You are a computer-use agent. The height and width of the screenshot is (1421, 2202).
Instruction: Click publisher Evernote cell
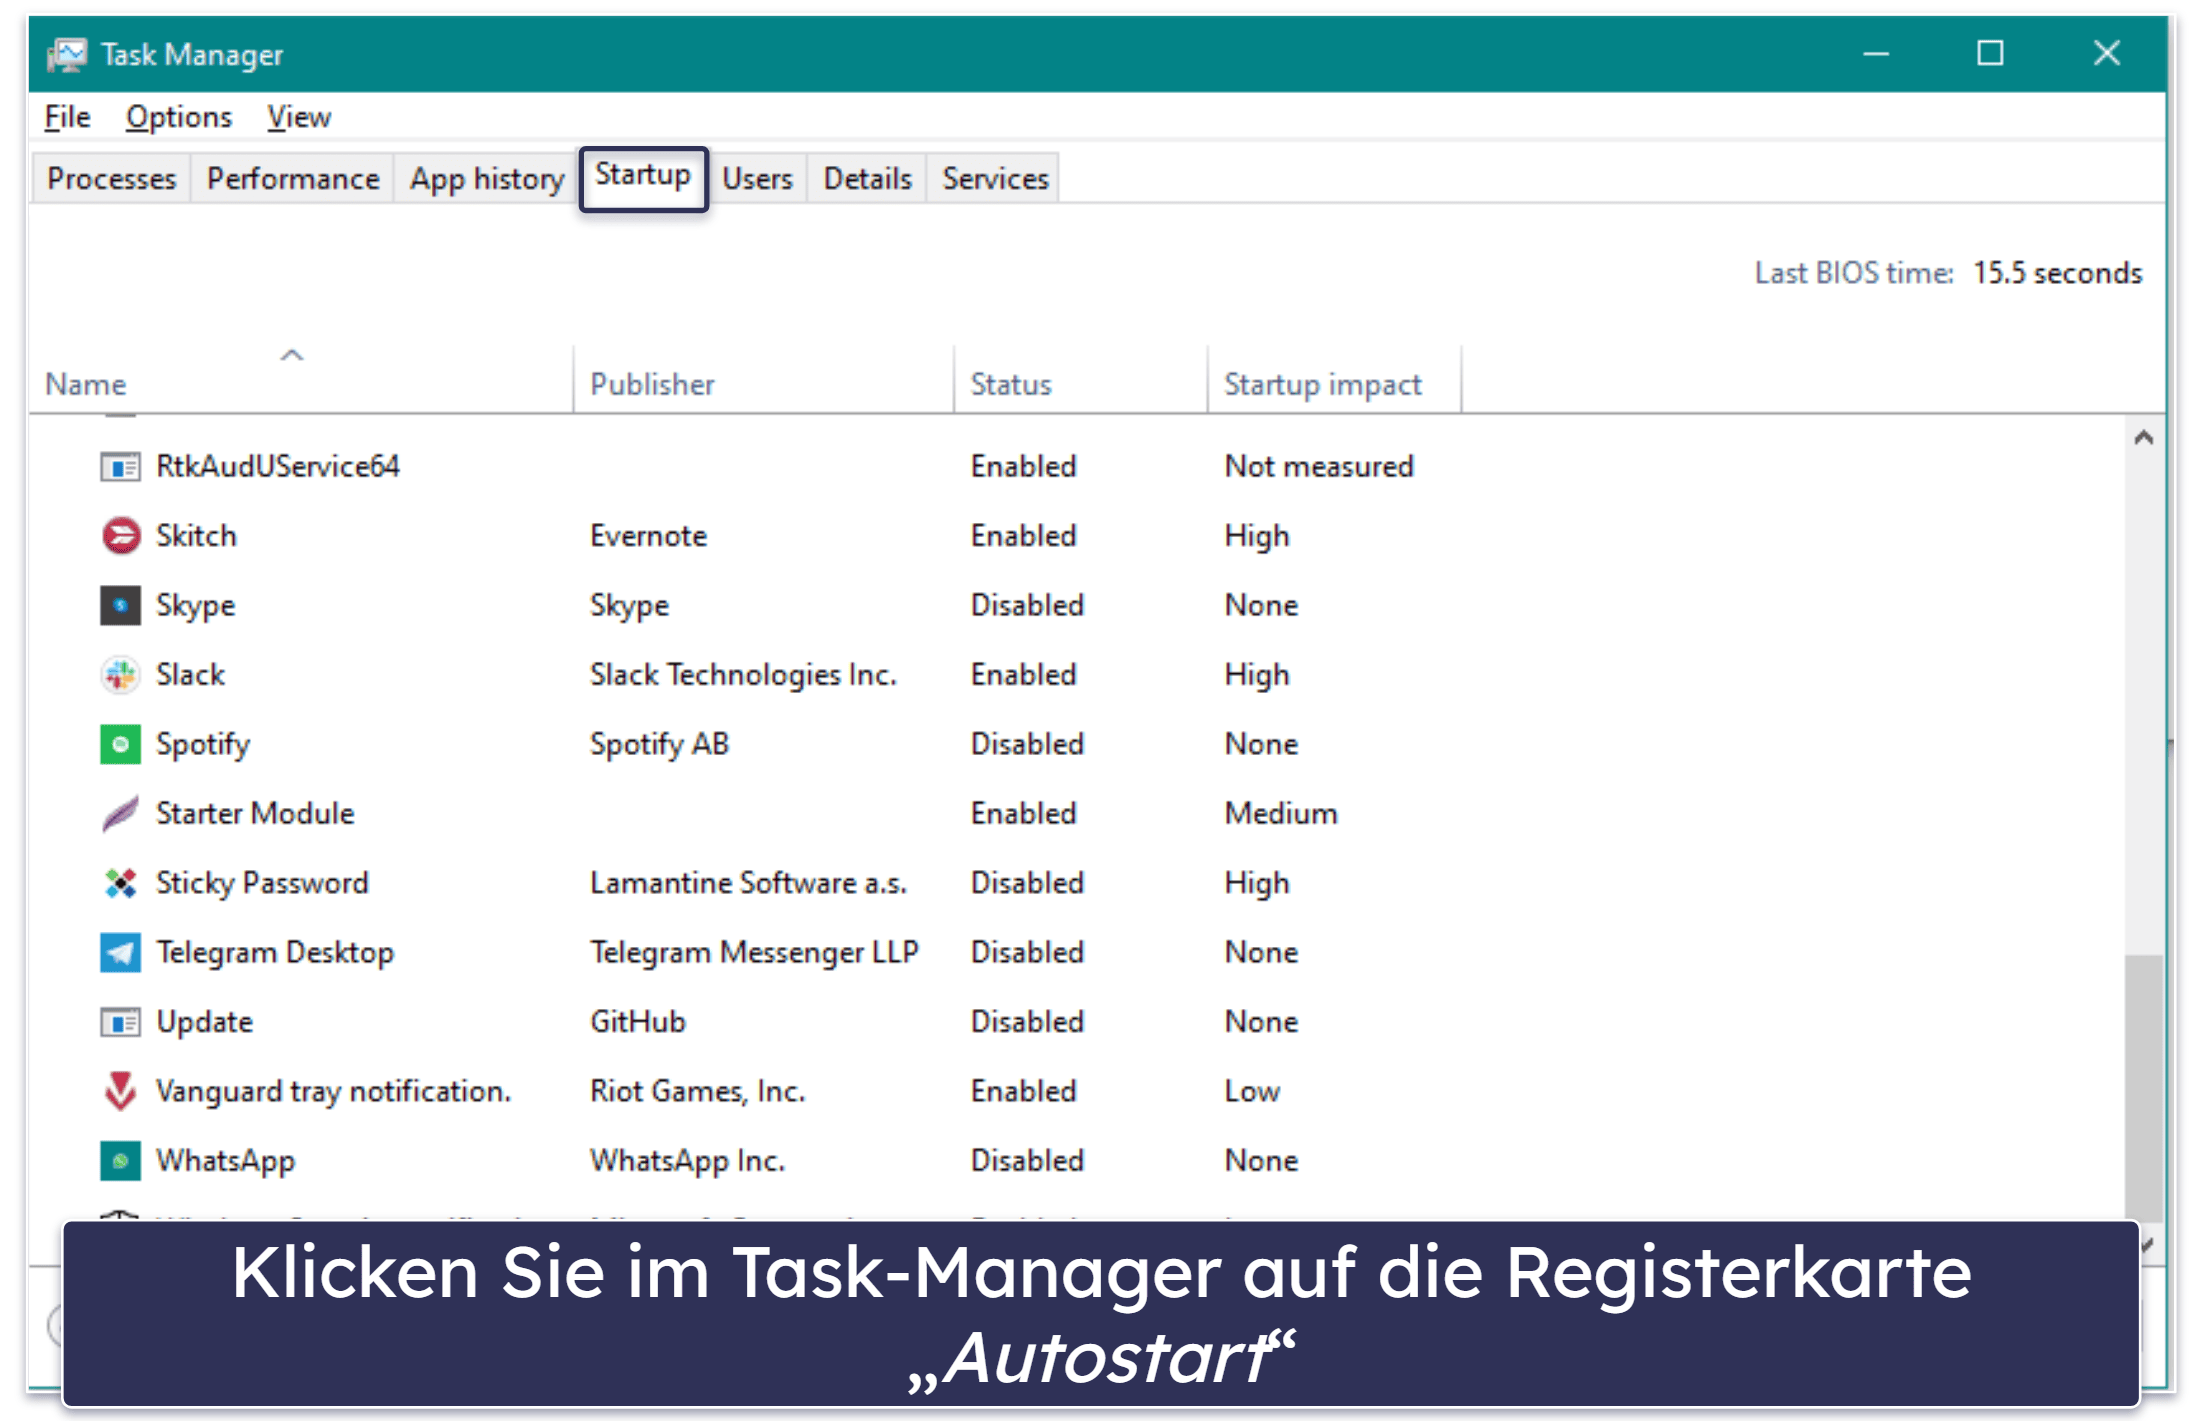648,536
